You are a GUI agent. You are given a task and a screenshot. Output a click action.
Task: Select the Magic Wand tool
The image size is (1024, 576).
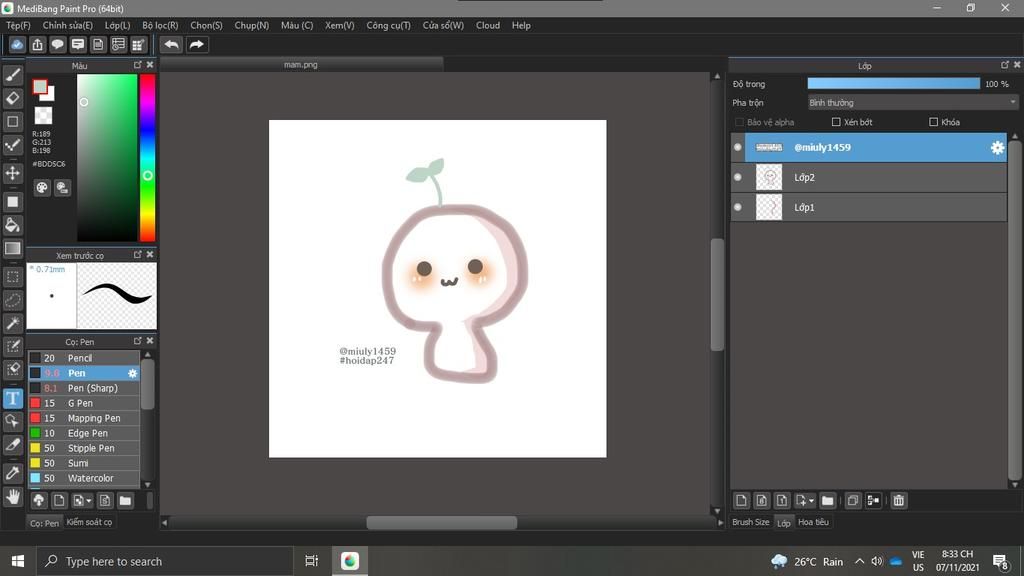[x=12, y=323]
